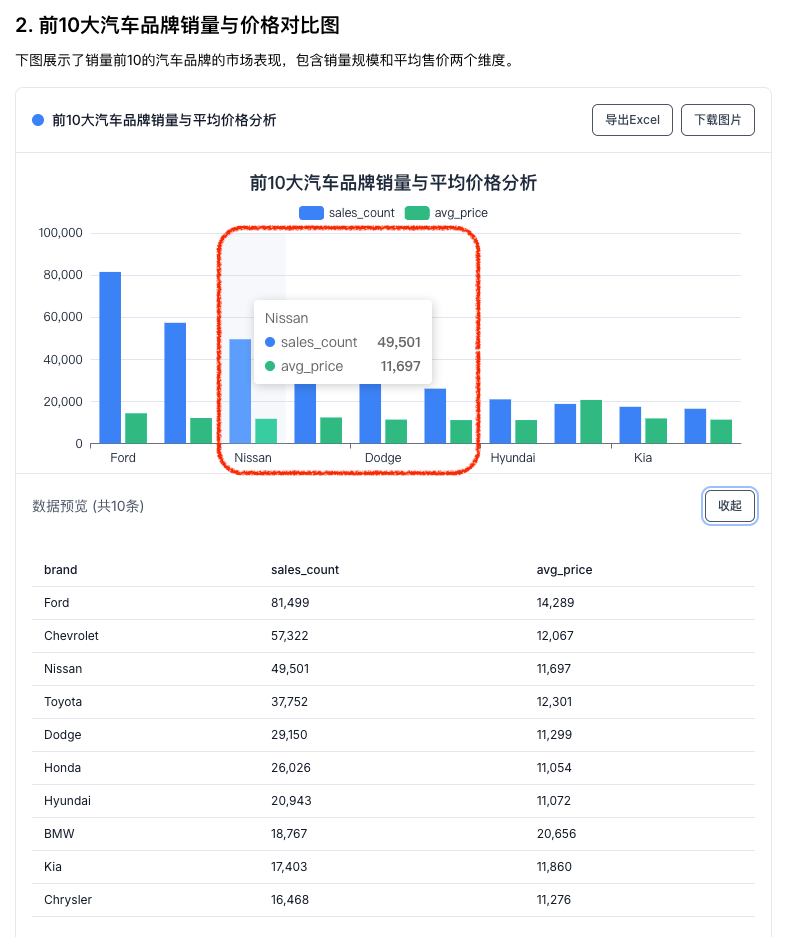Screen dimensions: 791x937
Task: Click avg price value 11,276
Action: (553, 899)
